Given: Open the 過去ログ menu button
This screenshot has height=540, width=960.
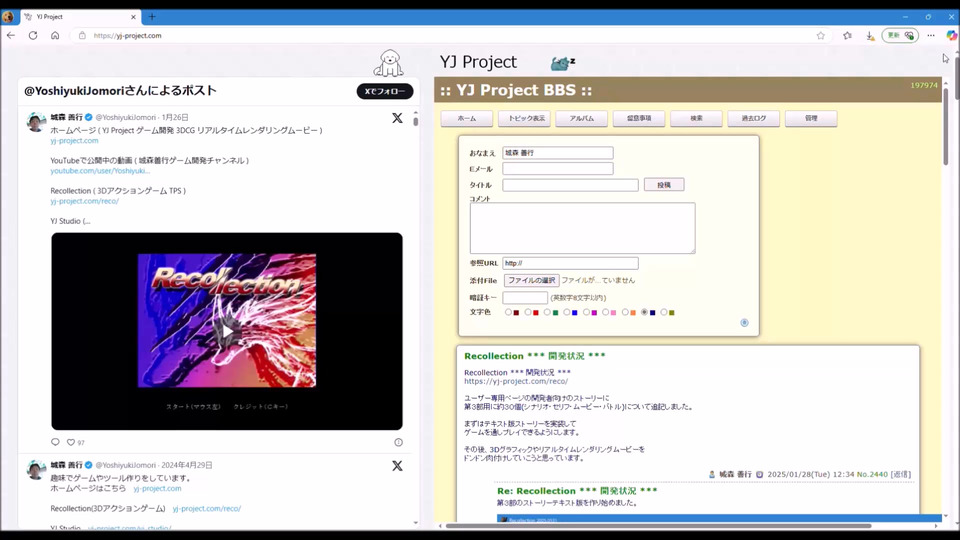Looking at the screenshot, I should click(x=754, y=118).
